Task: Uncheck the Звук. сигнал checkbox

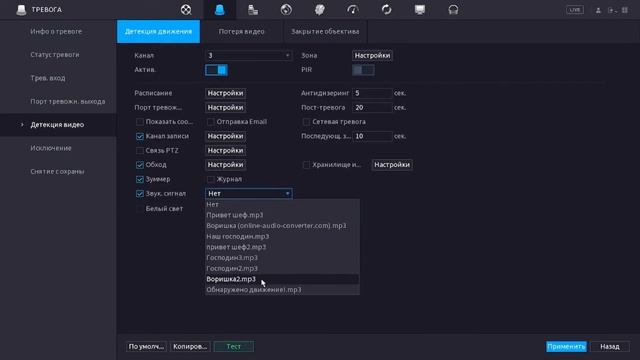Action: click(x=140, y=193)
